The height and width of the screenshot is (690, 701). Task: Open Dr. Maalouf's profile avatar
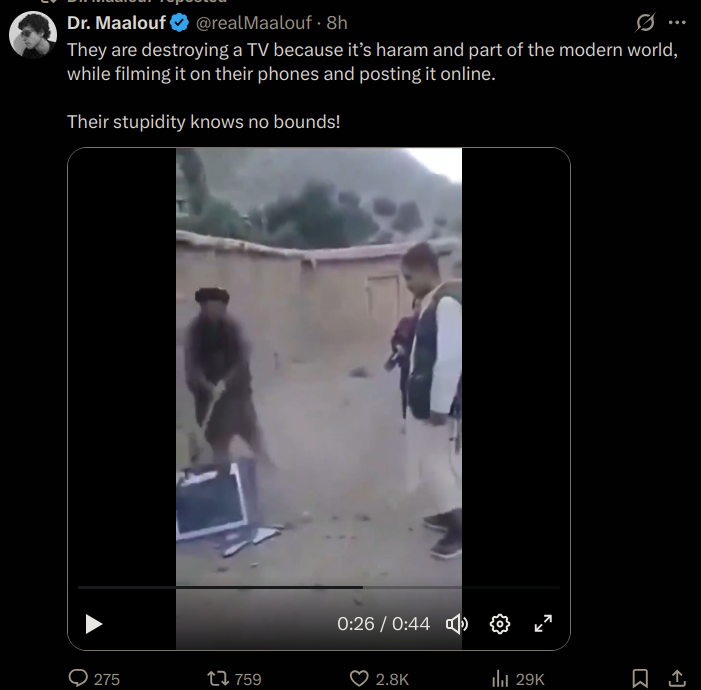coord(33,35)
